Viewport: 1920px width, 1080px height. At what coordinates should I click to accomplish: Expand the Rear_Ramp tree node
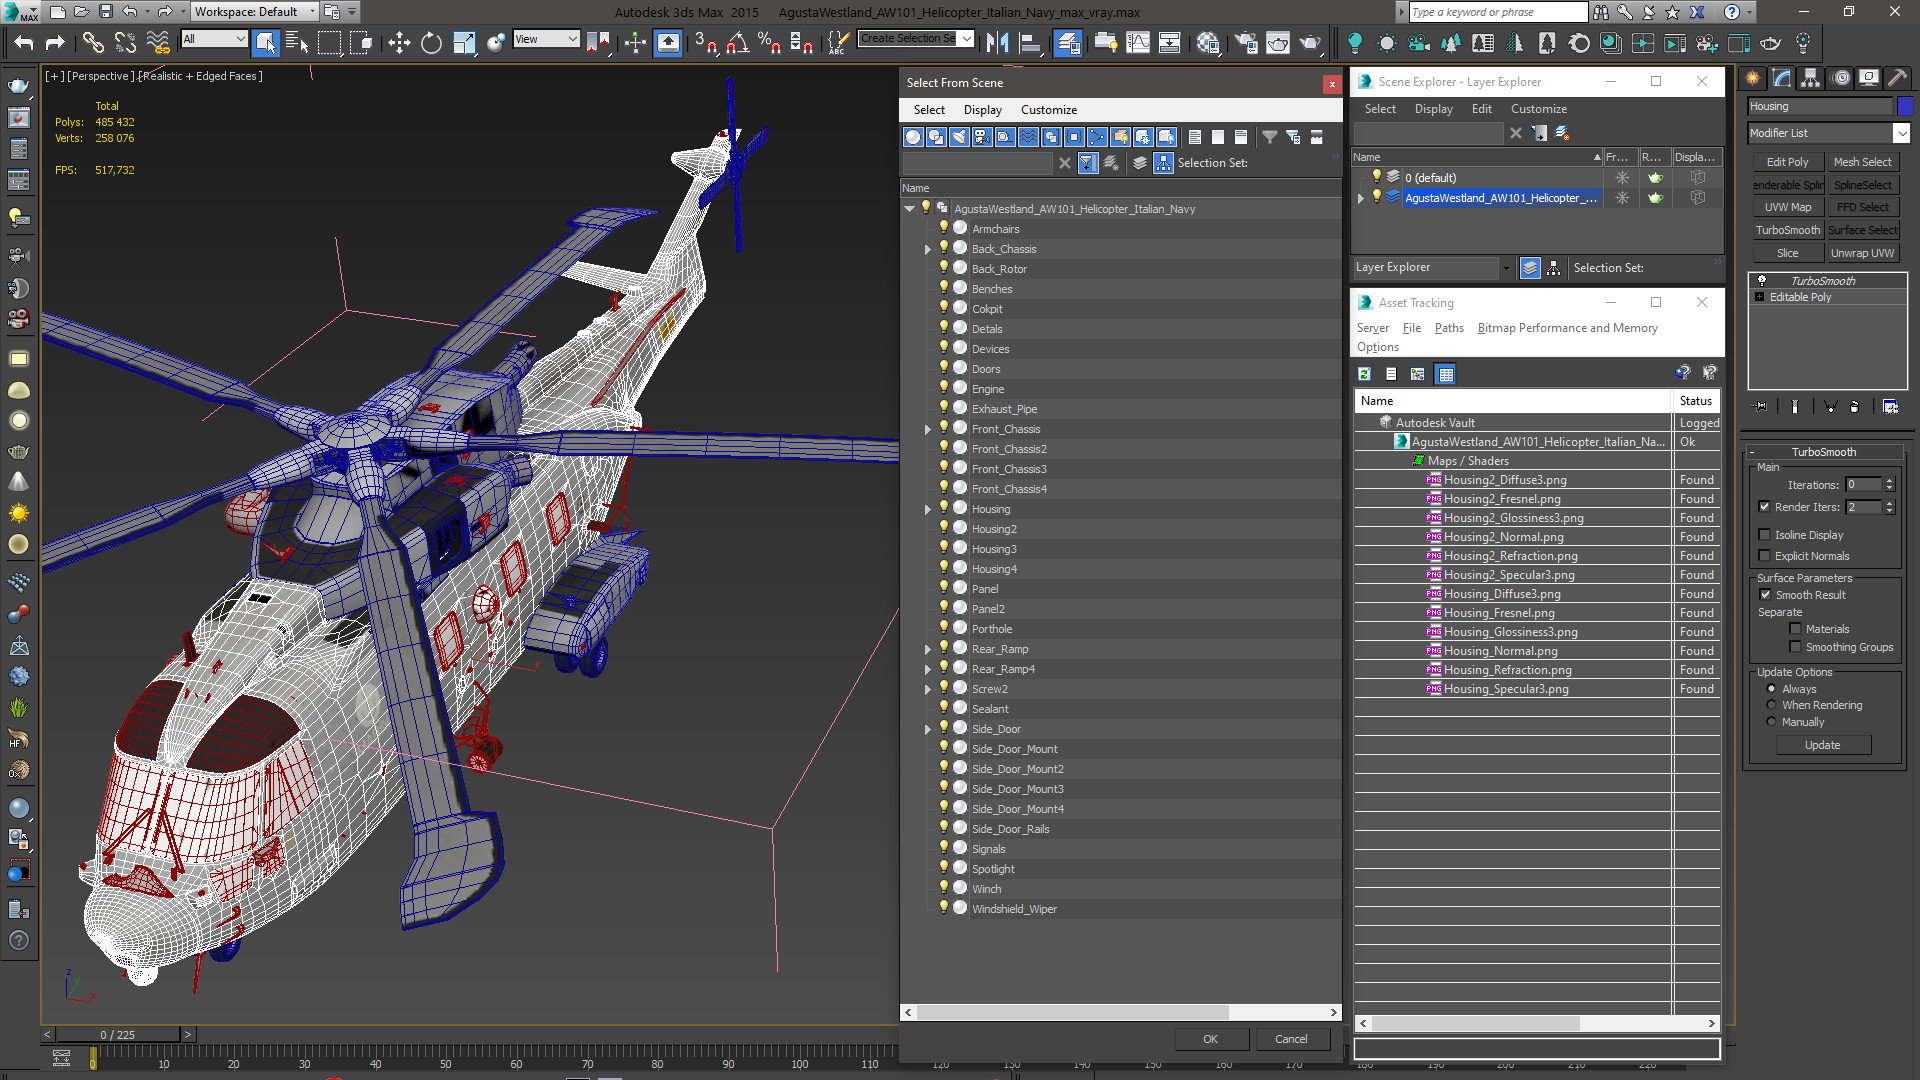[x=927, y=649]
